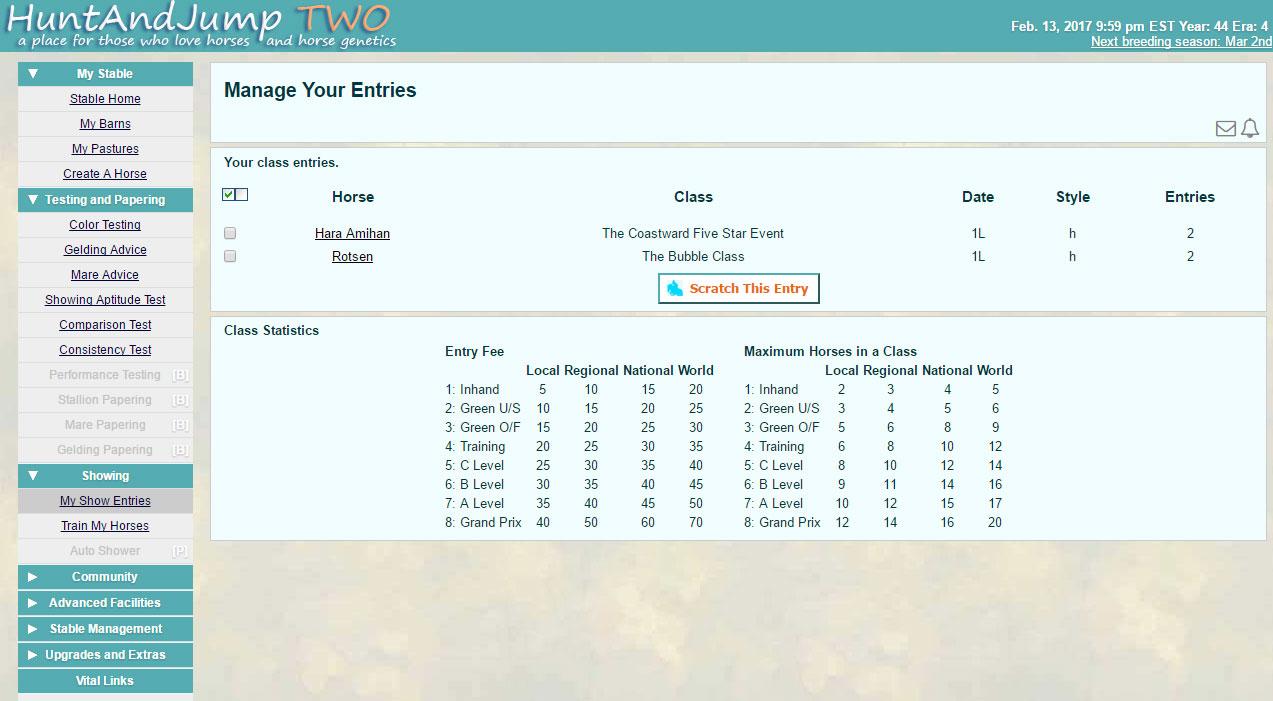Collapse the Testing and Papering section
This screenshot has width=1273, height=701.
click(x=105, y=200)
